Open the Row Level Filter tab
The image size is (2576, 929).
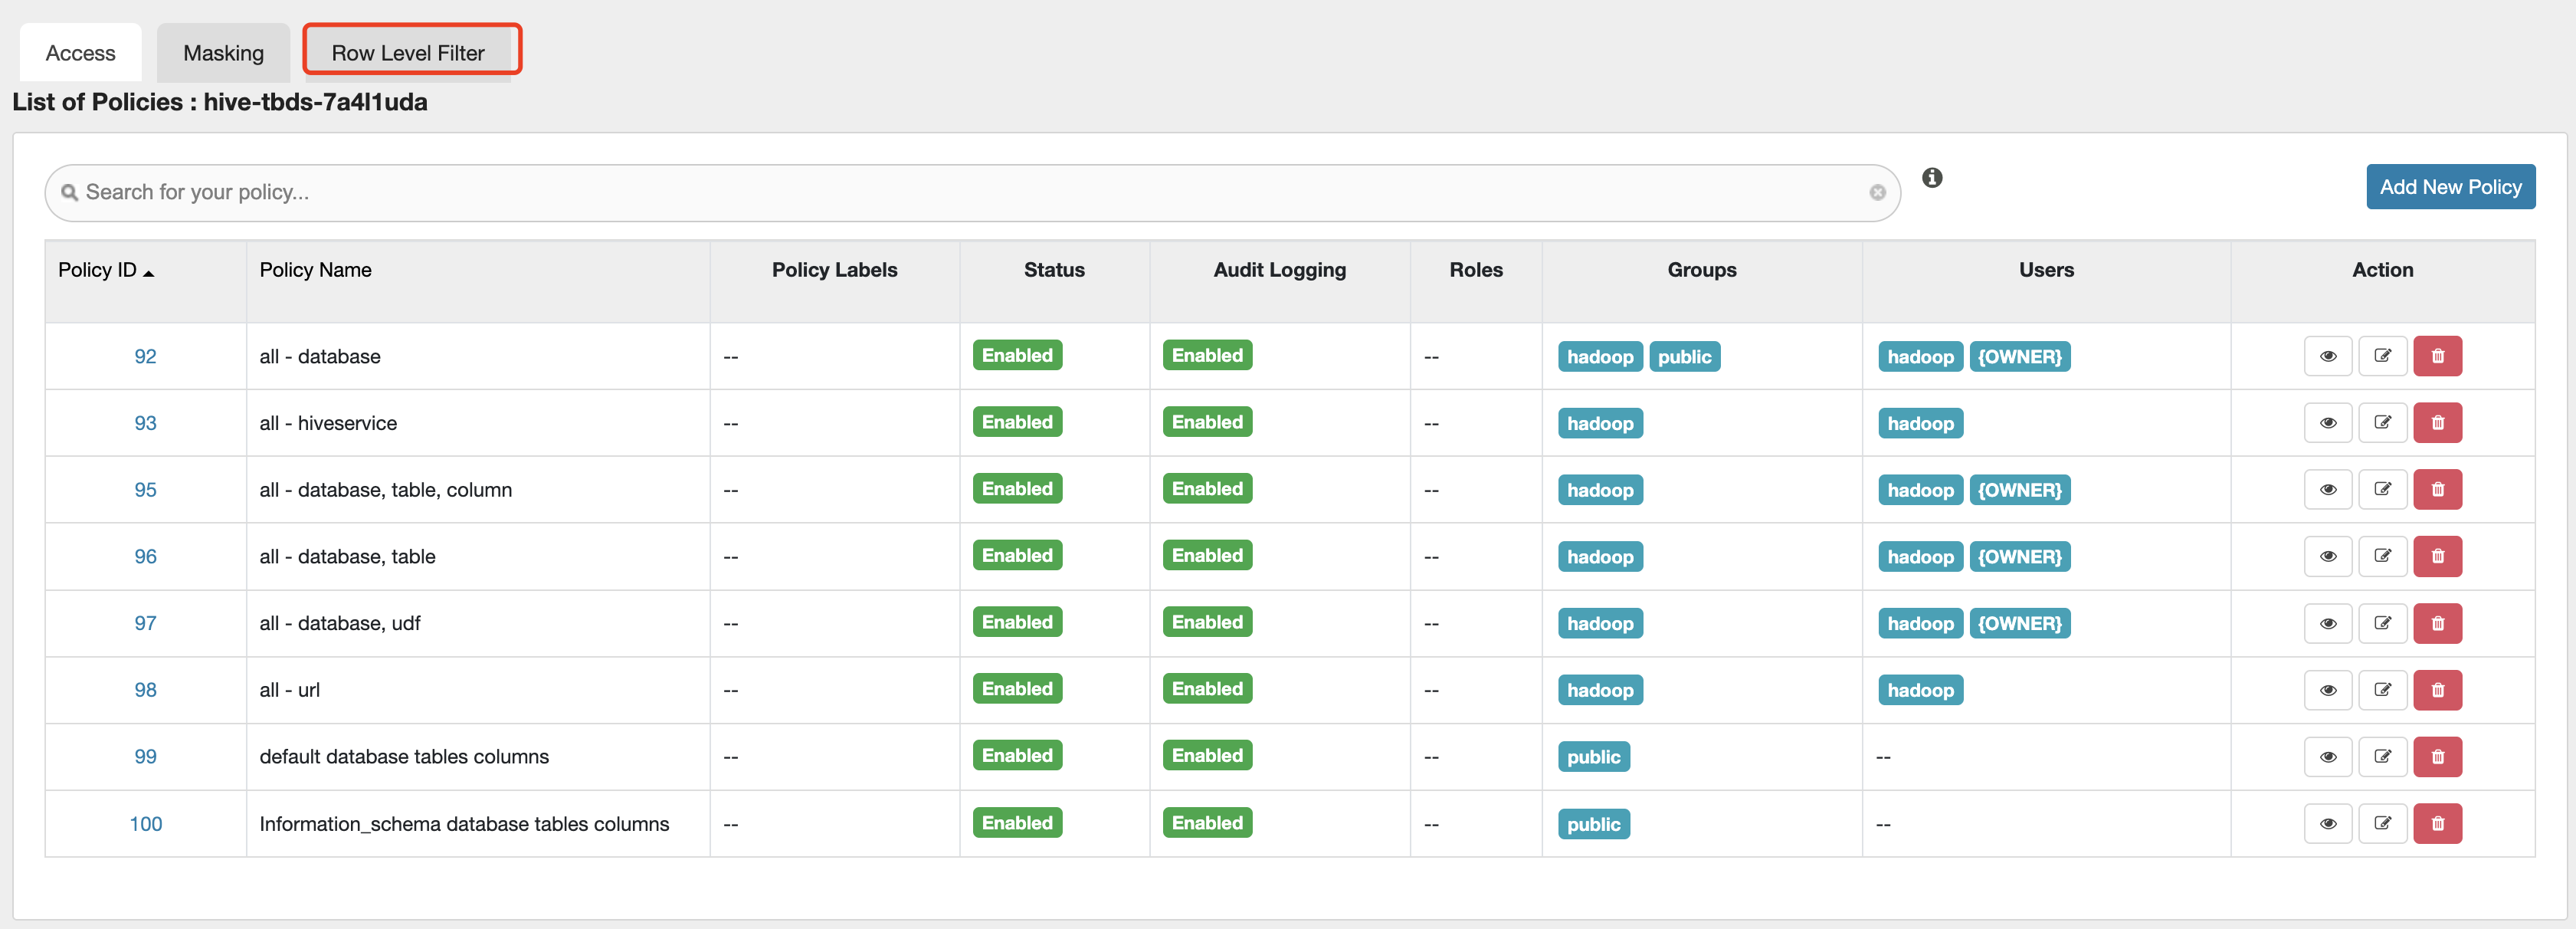pyautogui.click(x=408, y=53)
